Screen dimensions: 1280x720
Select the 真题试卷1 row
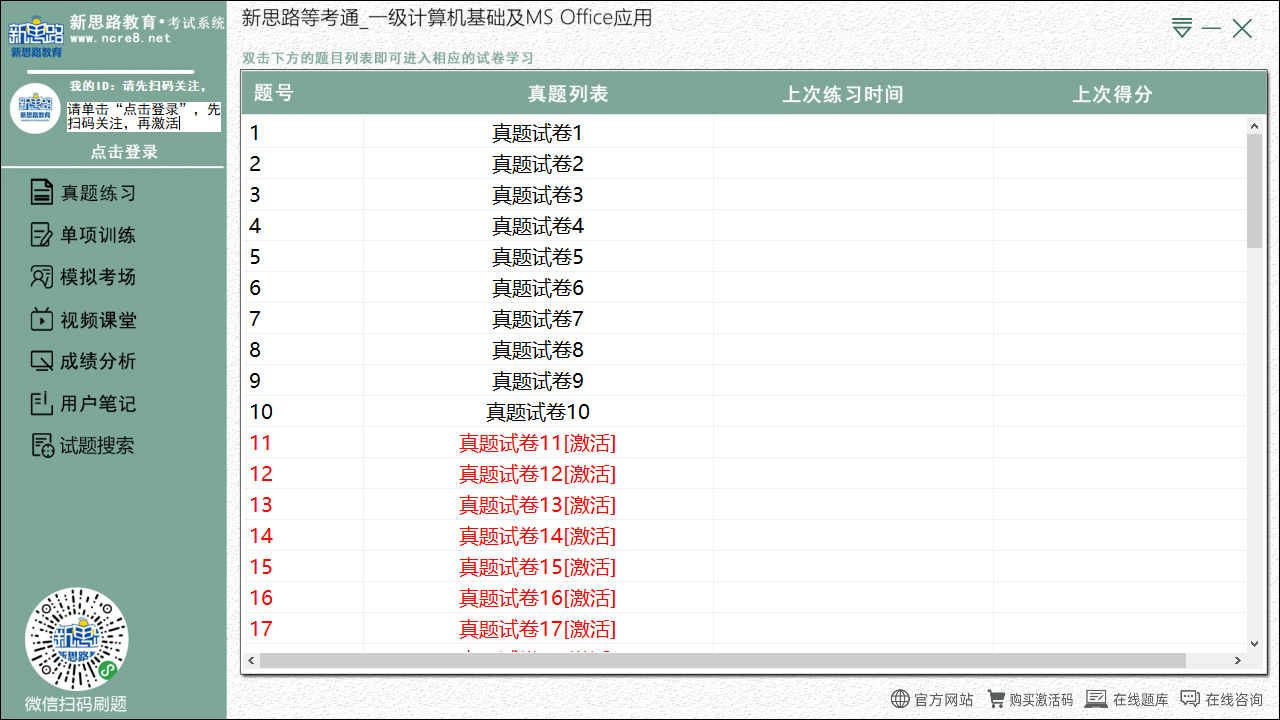tap(745, 133)
